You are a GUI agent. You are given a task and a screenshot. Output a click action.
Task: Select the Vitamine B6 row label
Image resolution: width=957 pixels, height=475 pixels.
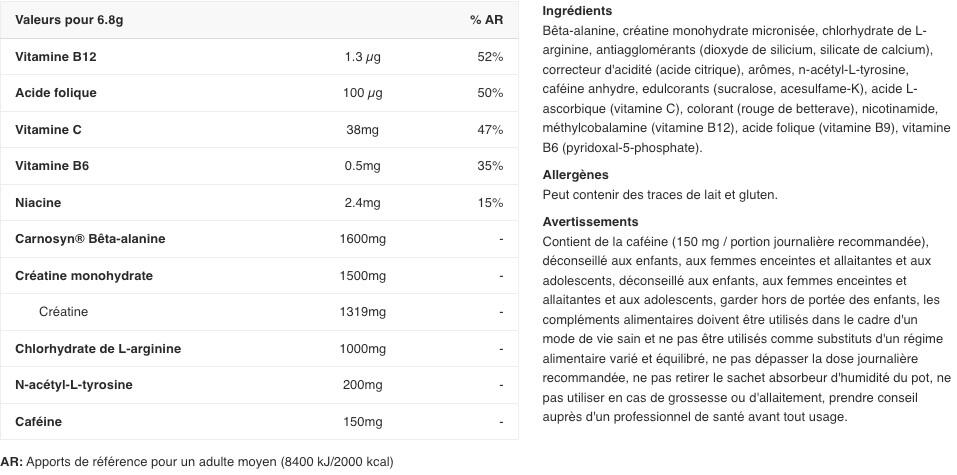click(x=52, y=166)
